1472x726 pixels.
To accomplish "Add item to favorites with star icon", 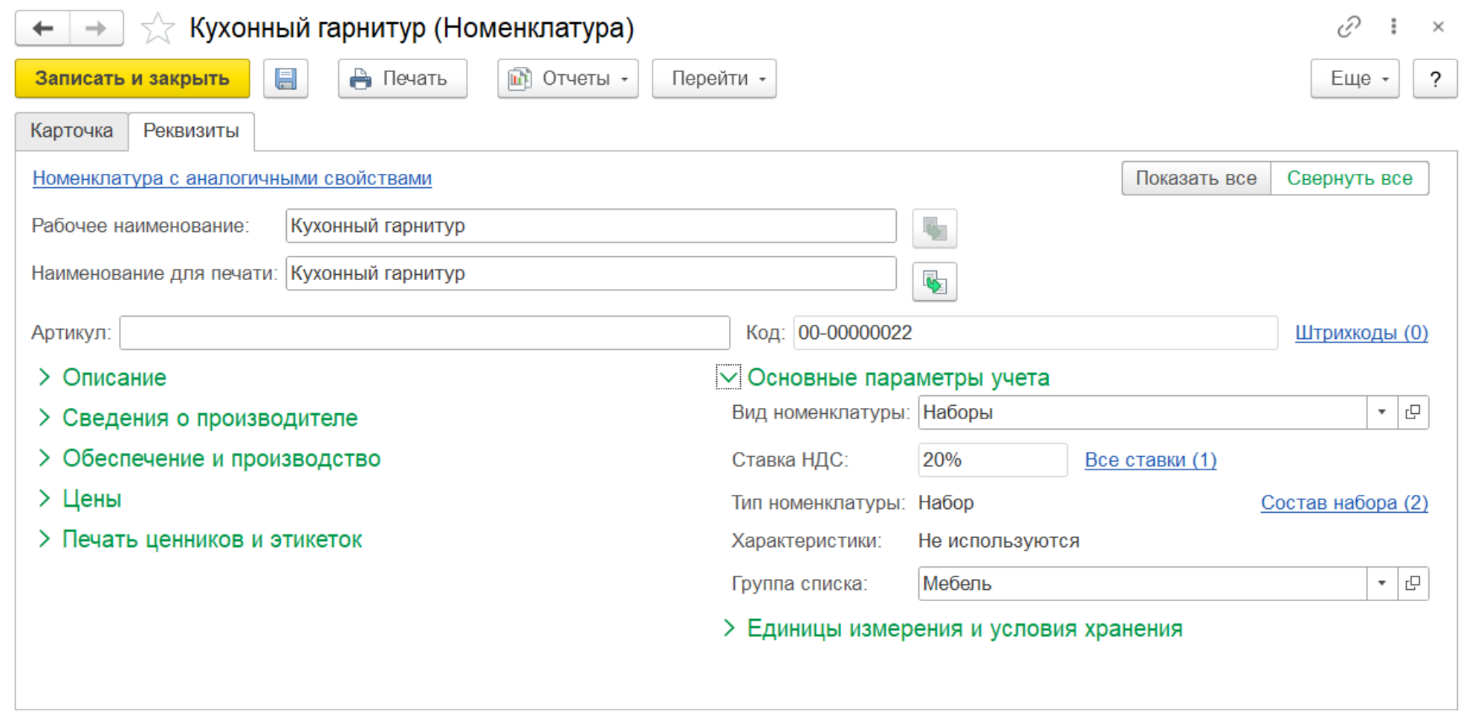I will (158, 29).
